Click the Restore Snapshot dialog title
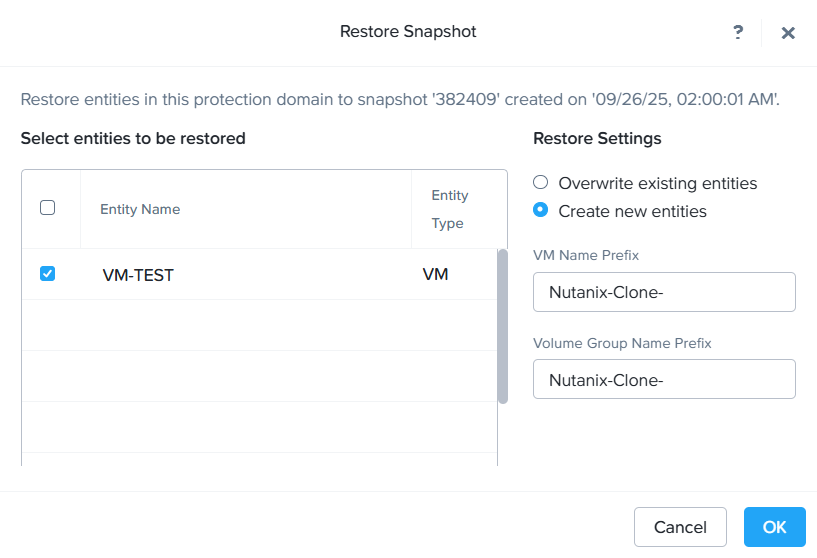This screenshot has width=817, height=558. click(408, 32)
